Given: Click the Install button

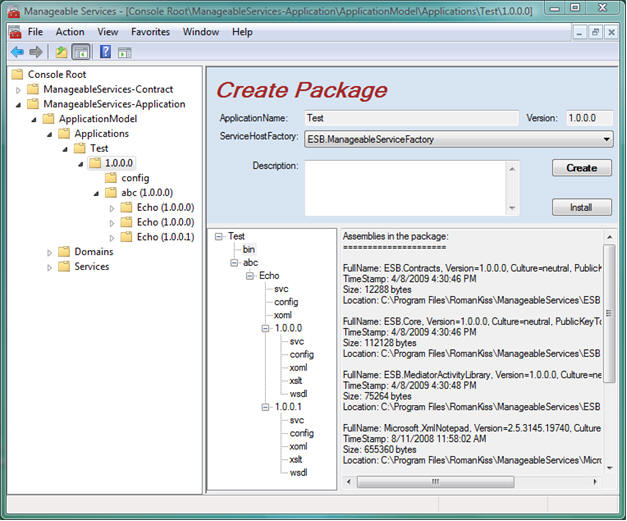Looking at the screenshot, I should (581, 208).
